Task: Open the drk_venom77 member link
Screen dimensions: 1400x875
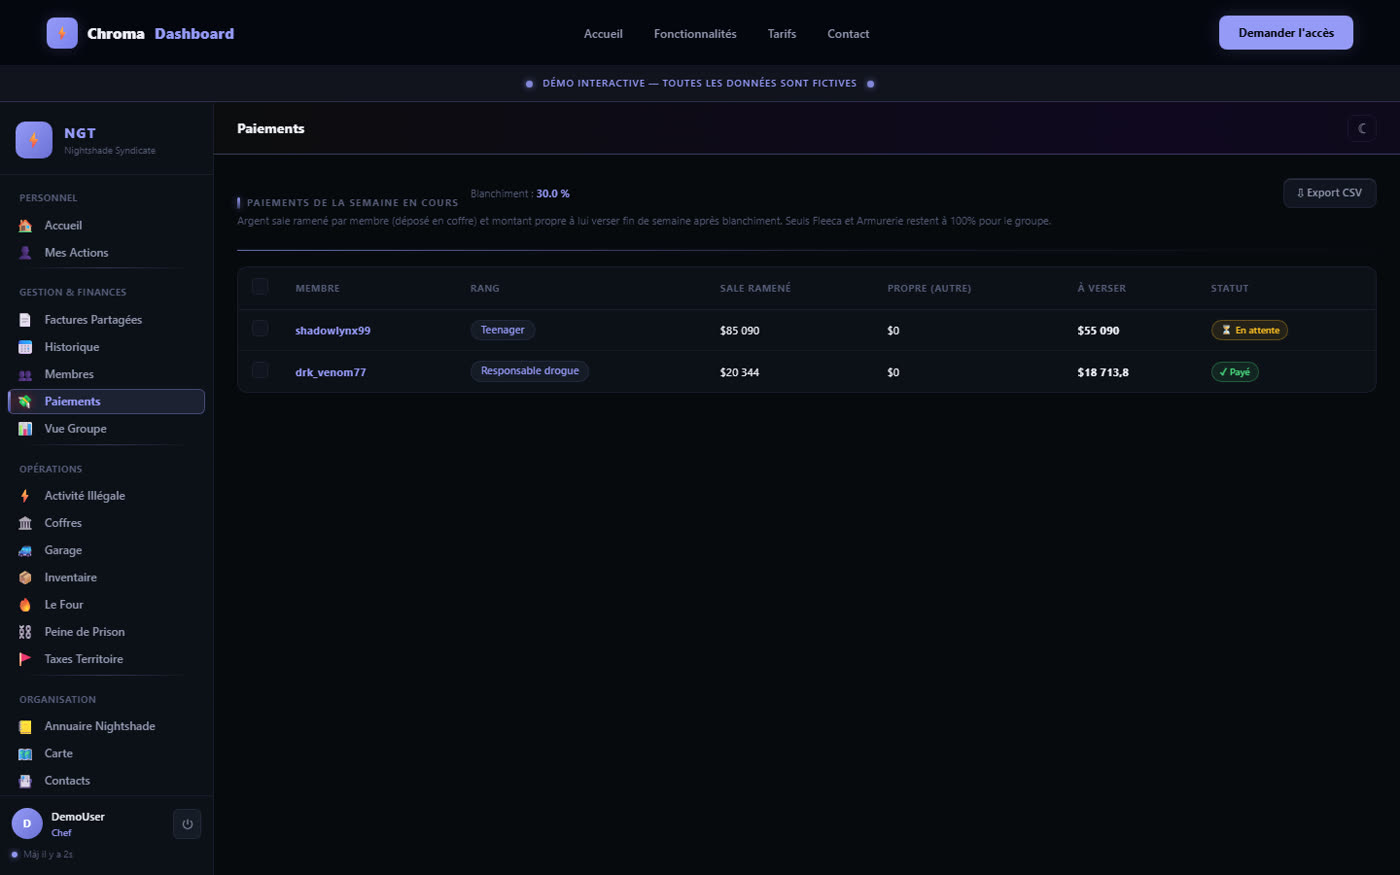Action: (x=330, y=372)
